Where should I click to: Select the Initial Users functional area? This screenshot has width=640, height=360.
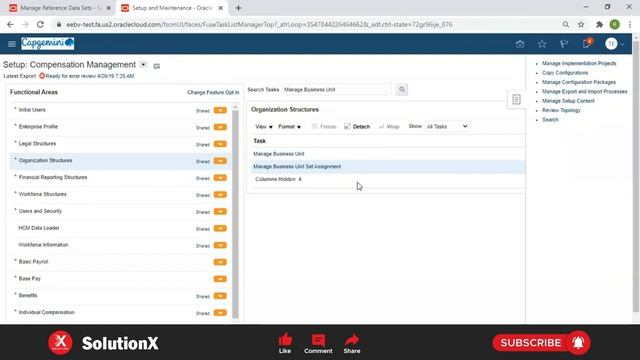point(32,110)
